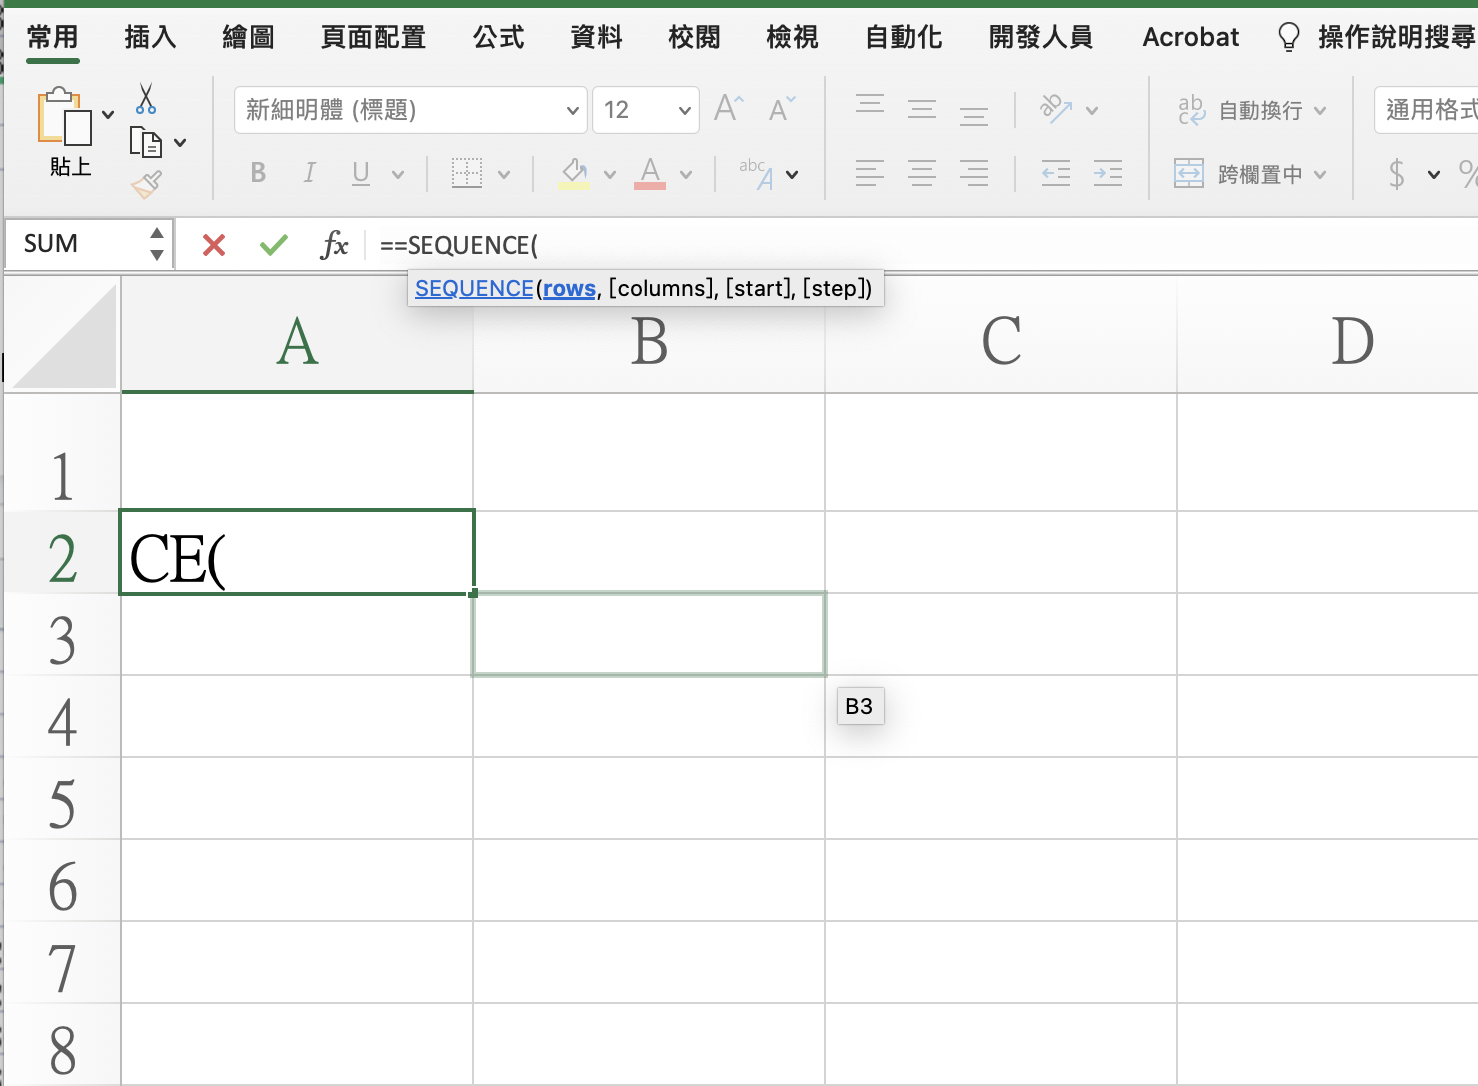The width and height of the screenshot is (1478, 1086).
Task: Open the copy options dropdown arrow
Action: [180, 143]
